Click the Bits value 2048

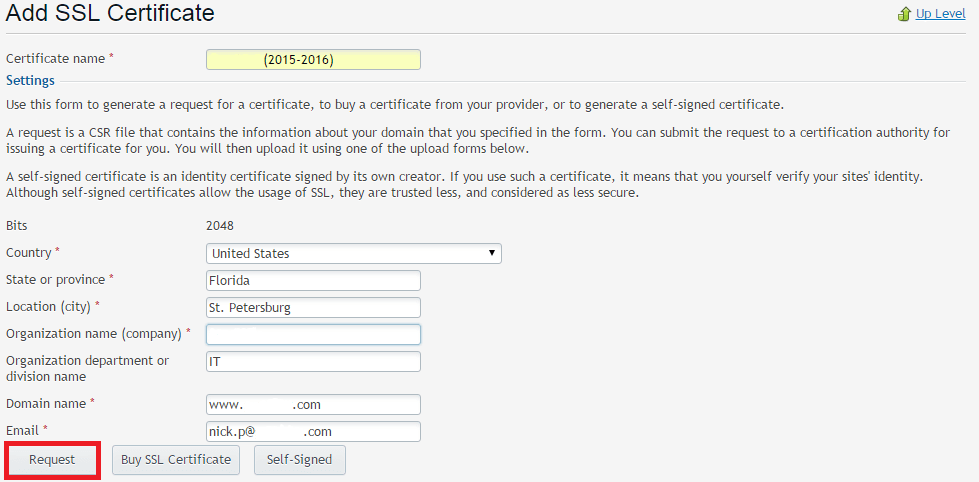(x=221, y=225)
